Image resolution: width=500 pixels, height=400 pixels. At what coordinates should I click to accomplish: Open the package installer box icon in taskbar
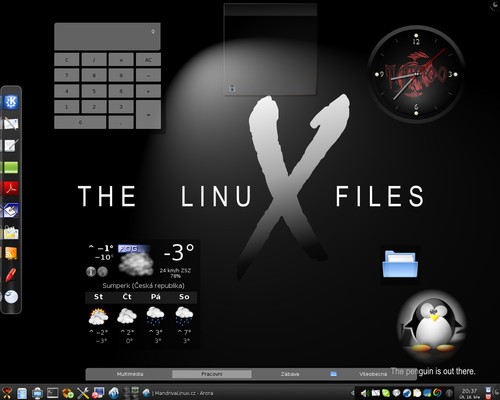68,393
